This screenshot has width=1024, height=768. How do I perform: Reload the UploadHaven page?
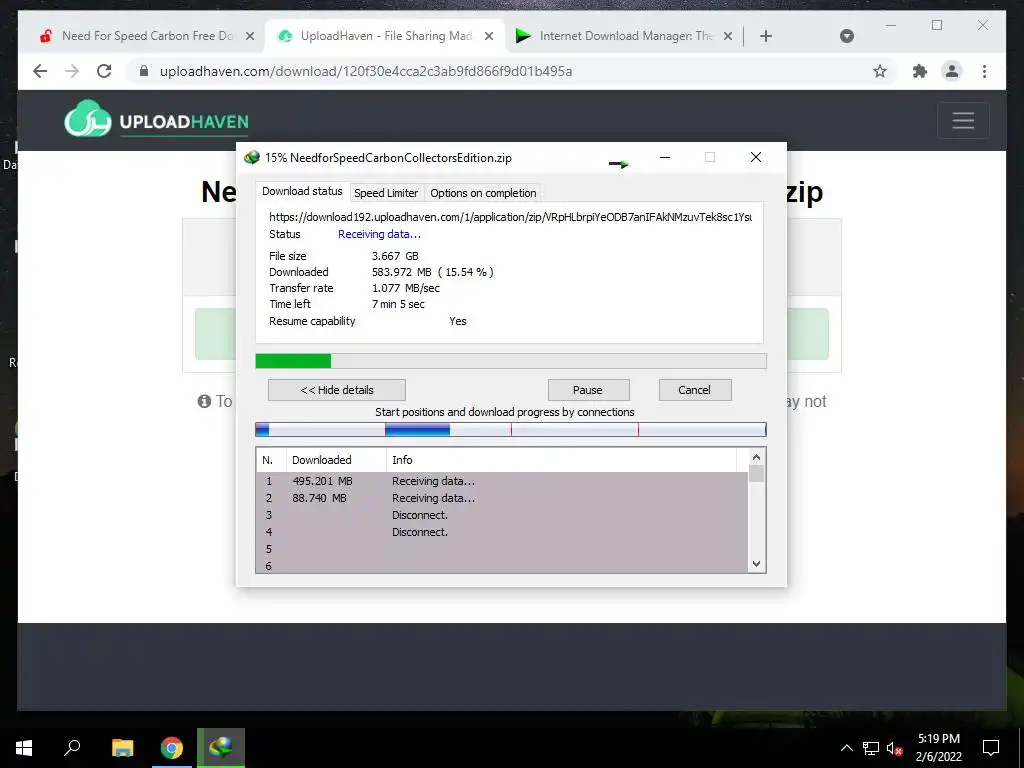[104, 71]
